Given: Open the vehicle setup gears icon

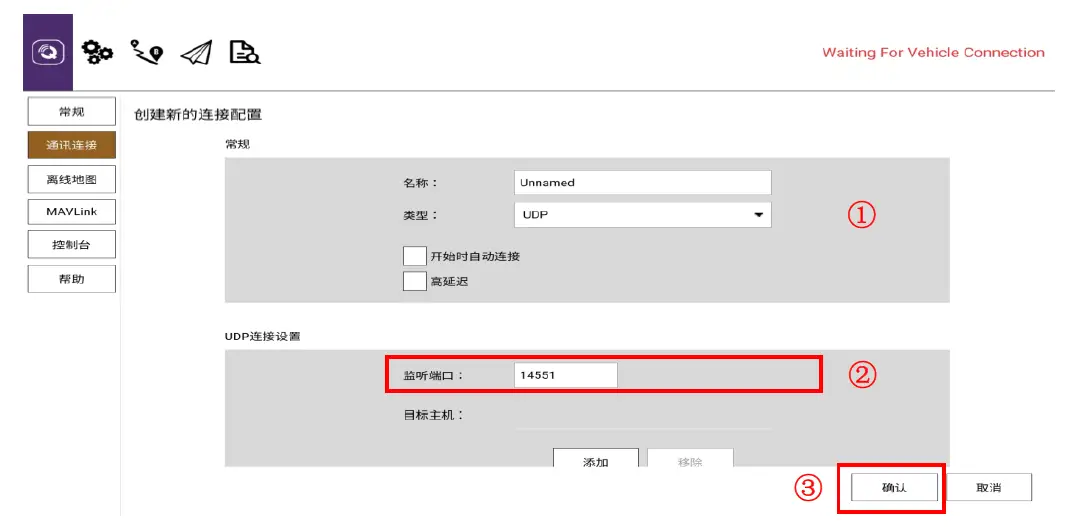Looking at the screenshot, I should (97, 52).
